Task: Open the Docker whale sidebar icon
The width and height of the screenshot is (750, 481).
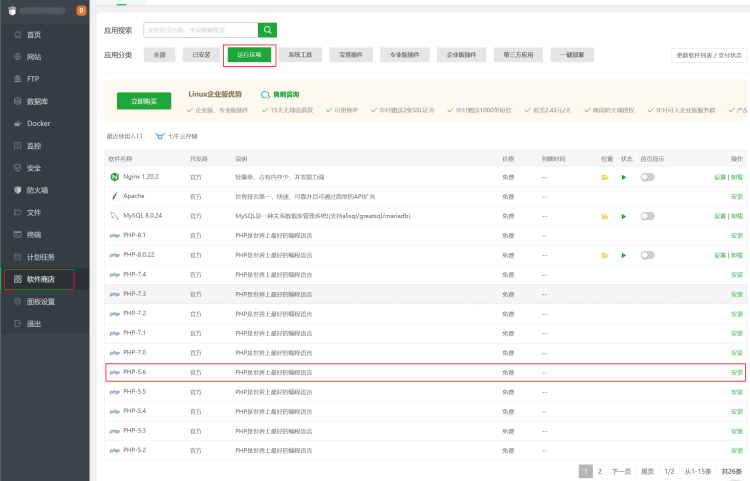Action: pyautogui.click(x=18, y=123)
